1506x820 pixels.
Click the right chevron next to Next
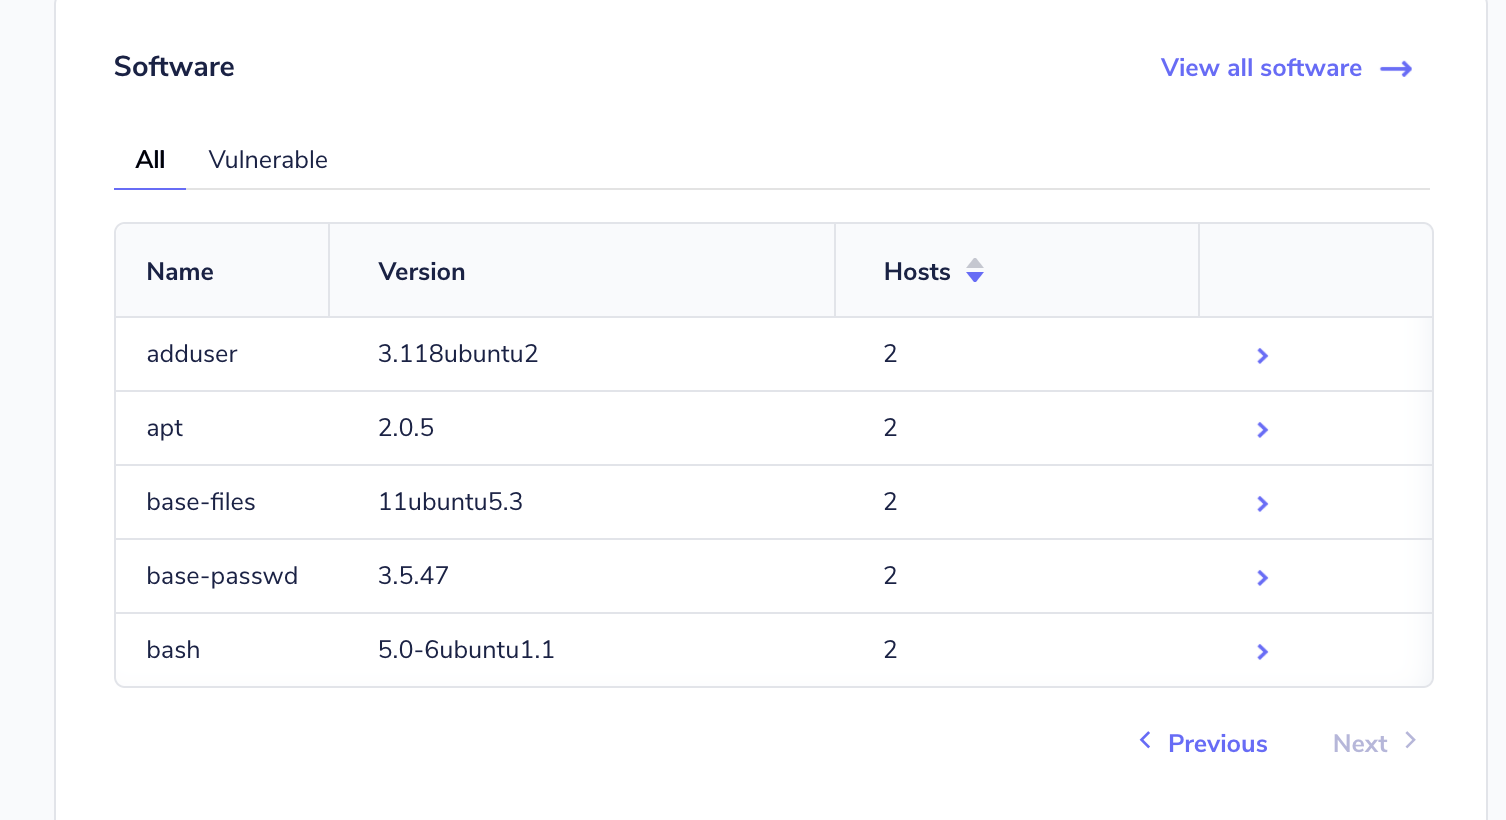[1411, 740]
